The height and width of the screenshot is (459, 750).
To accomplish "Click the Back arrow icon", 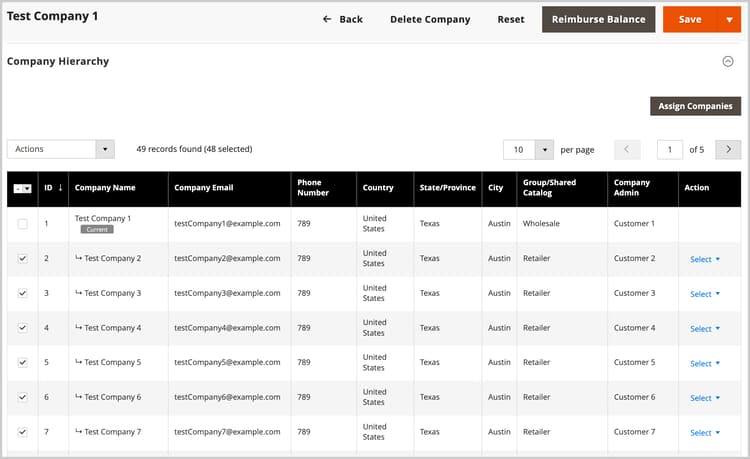I will (x=327, y=19).
